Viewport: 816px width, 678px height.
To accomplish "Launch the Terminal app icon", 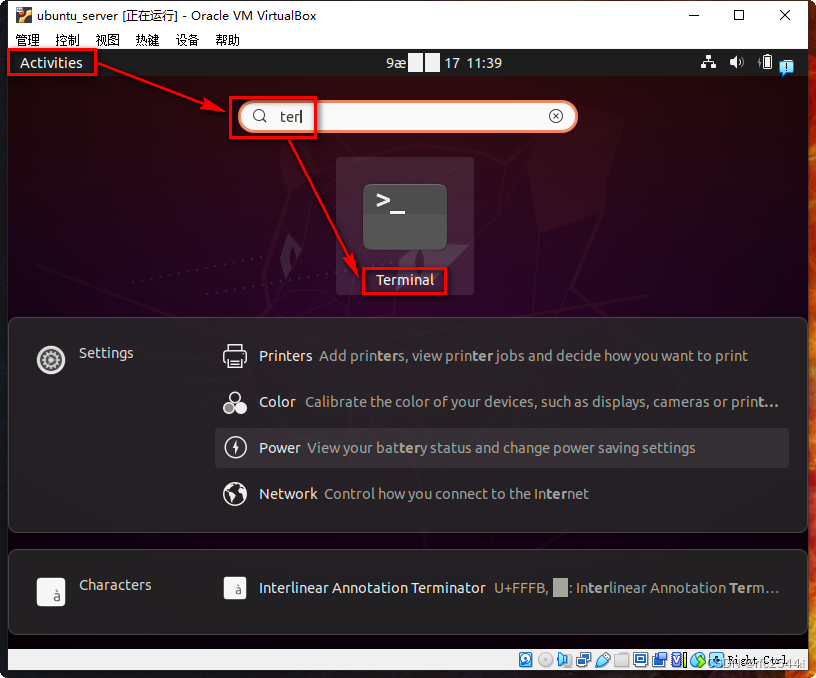I will [x=405, y=217].
